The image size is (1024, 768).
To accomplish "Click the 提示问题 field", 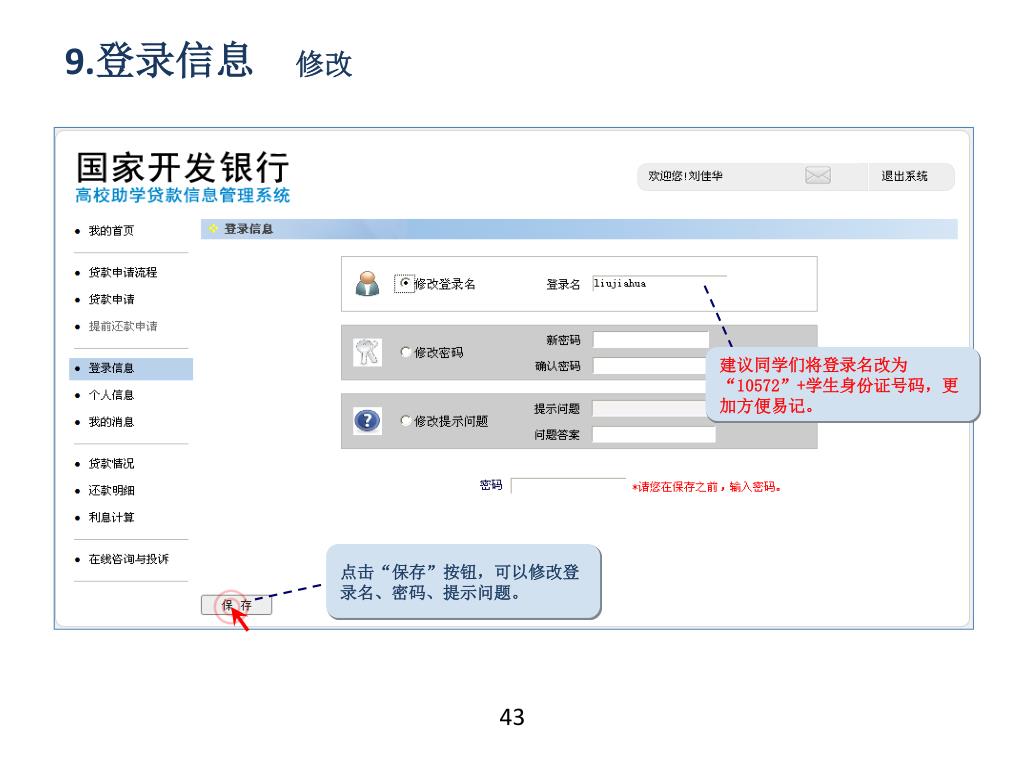I will 650,409.
